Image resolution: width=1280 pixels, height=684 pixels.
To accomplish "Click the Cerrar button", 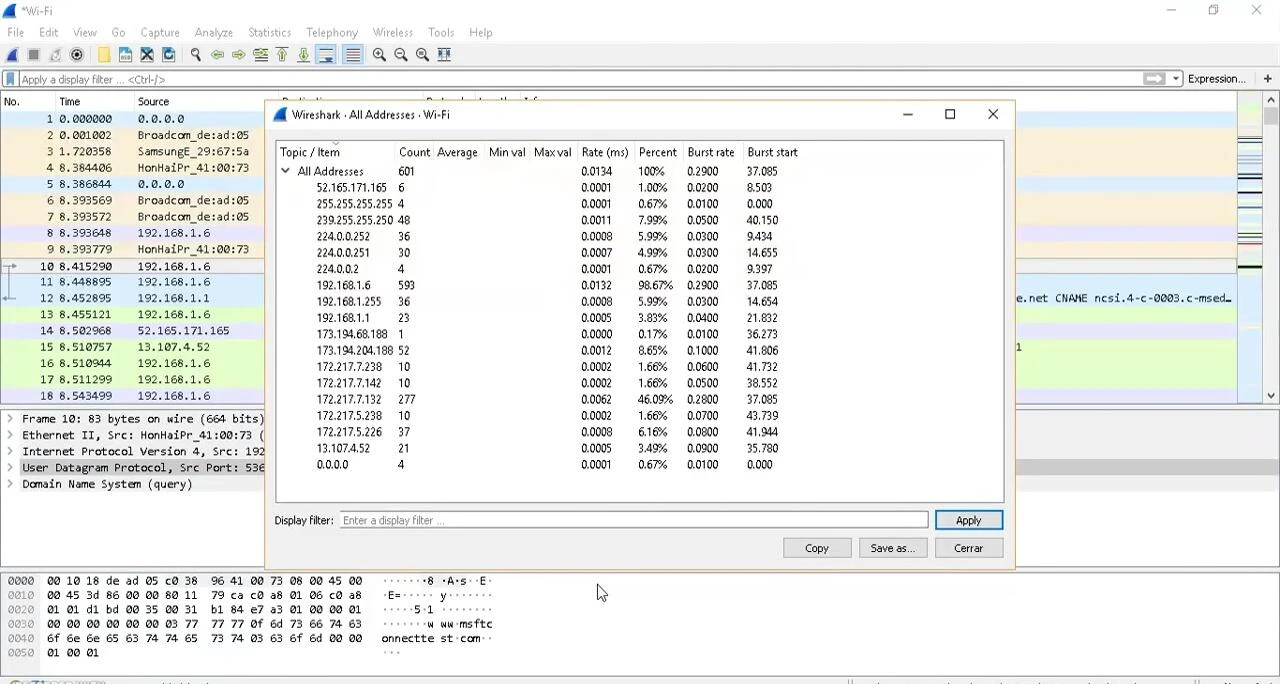I will point(968,548).
